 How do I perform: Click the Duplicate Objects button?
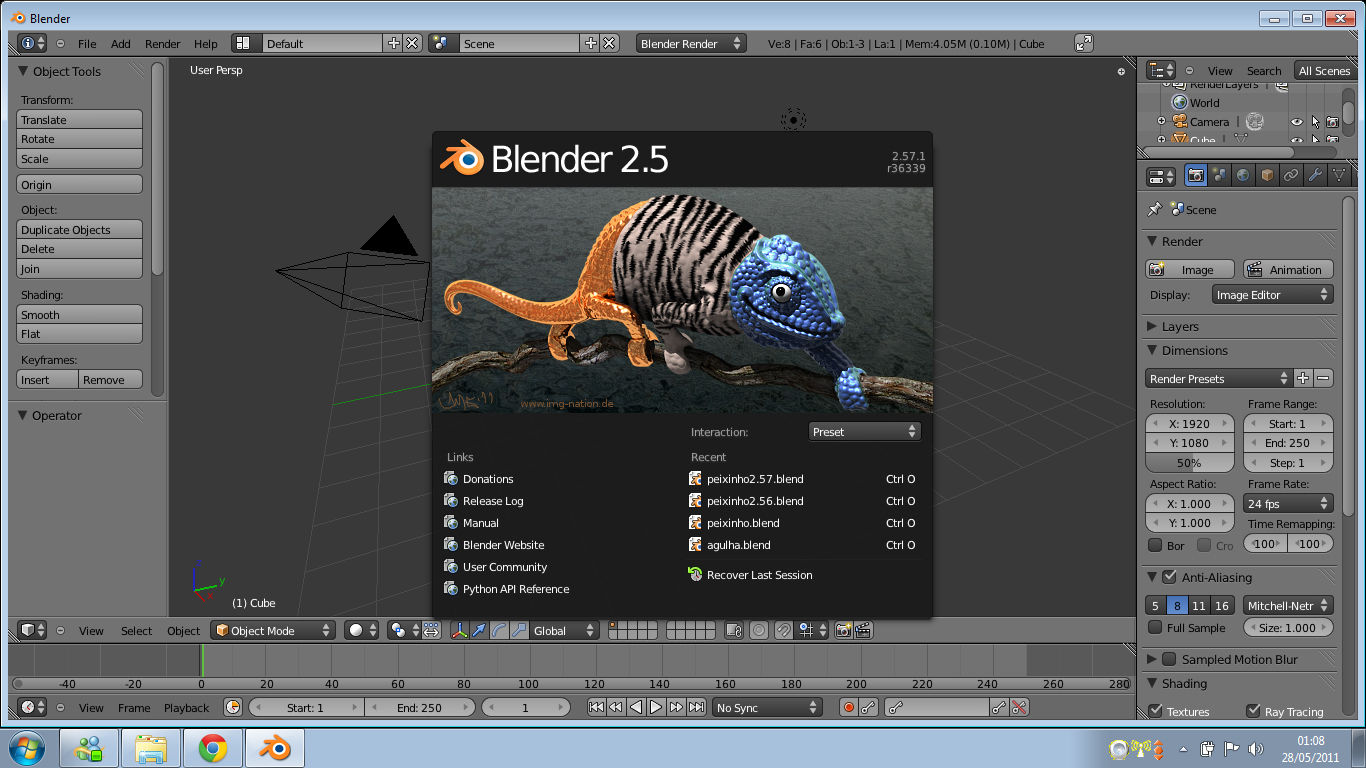point(80,230)
